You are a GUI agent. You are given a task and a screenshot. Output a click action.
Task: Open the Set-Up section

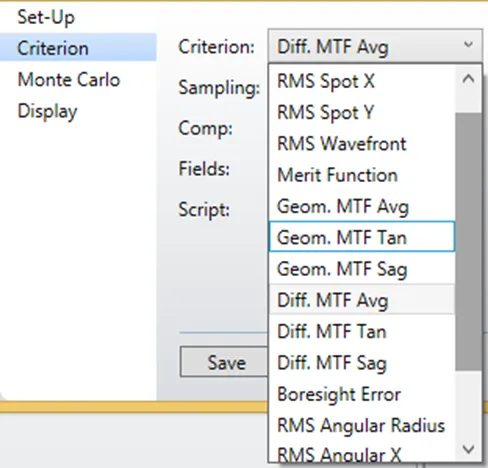[x=46, y=17]
